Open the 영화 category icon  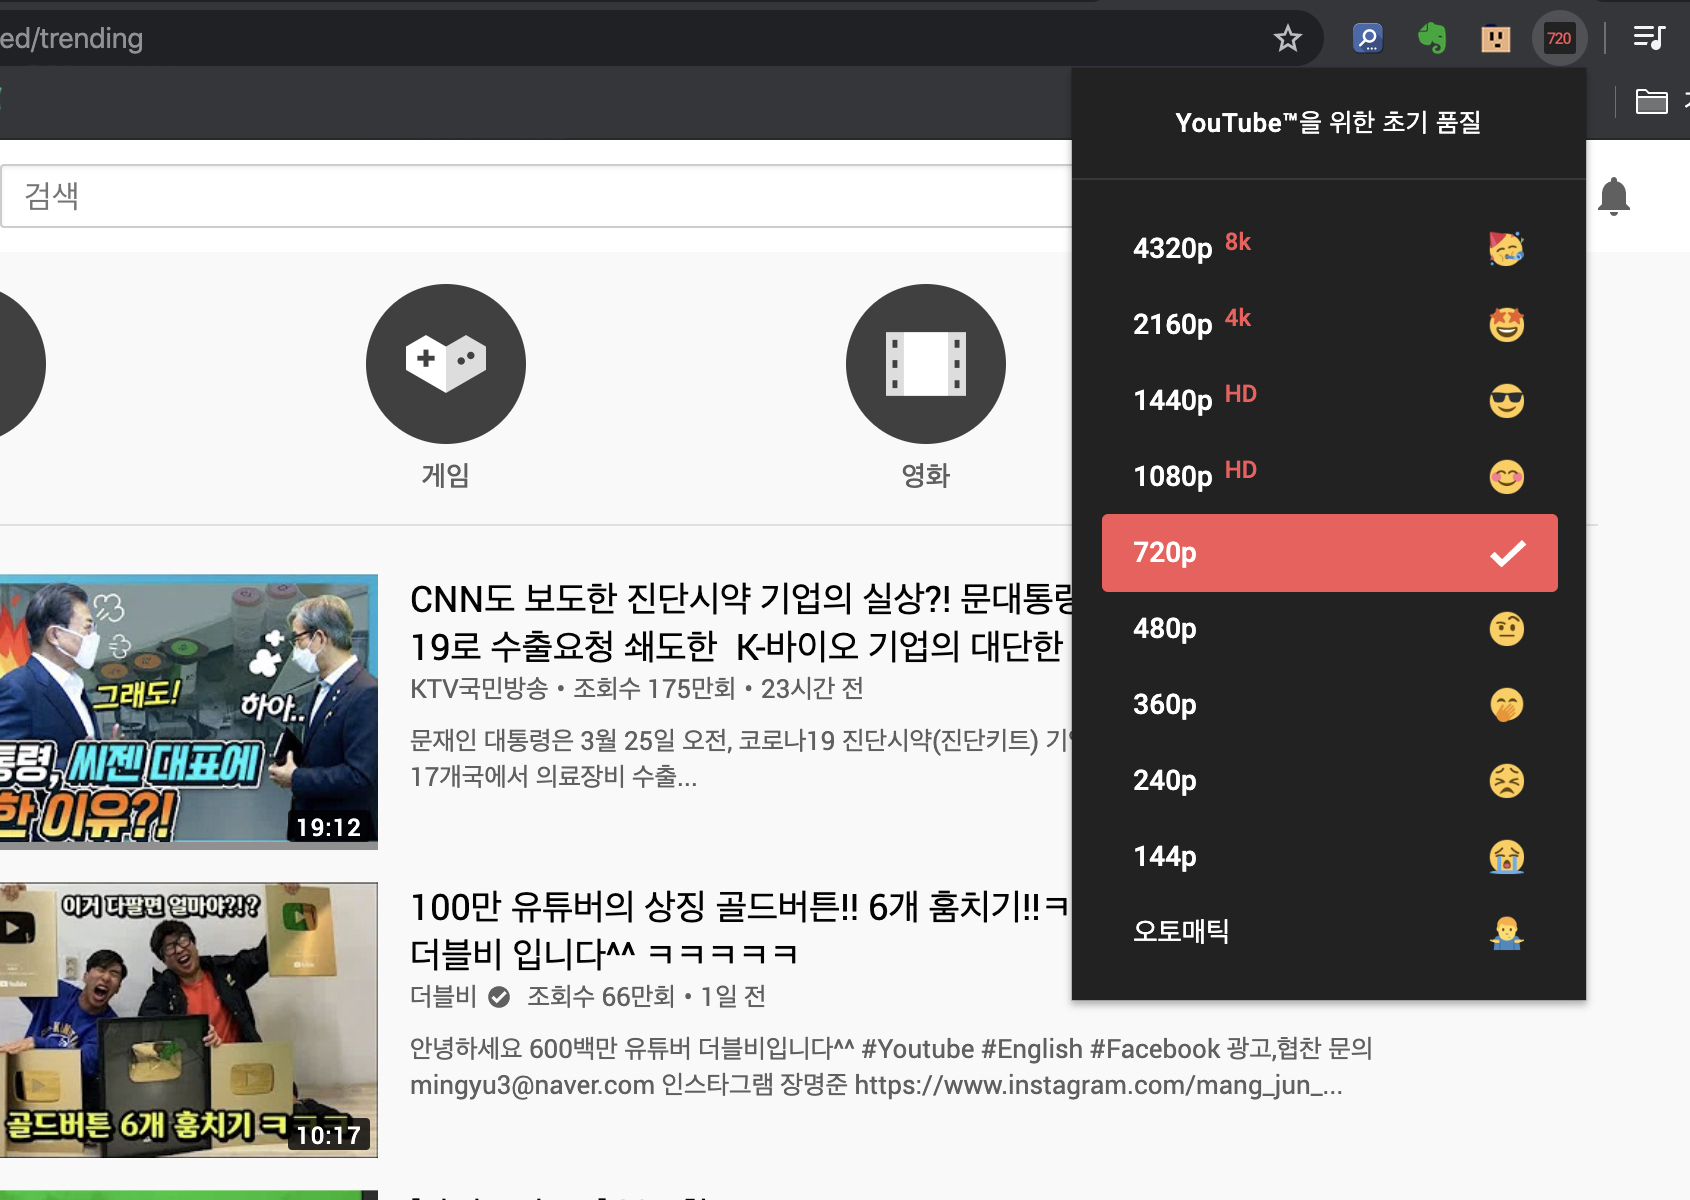[x=926, y=364]
